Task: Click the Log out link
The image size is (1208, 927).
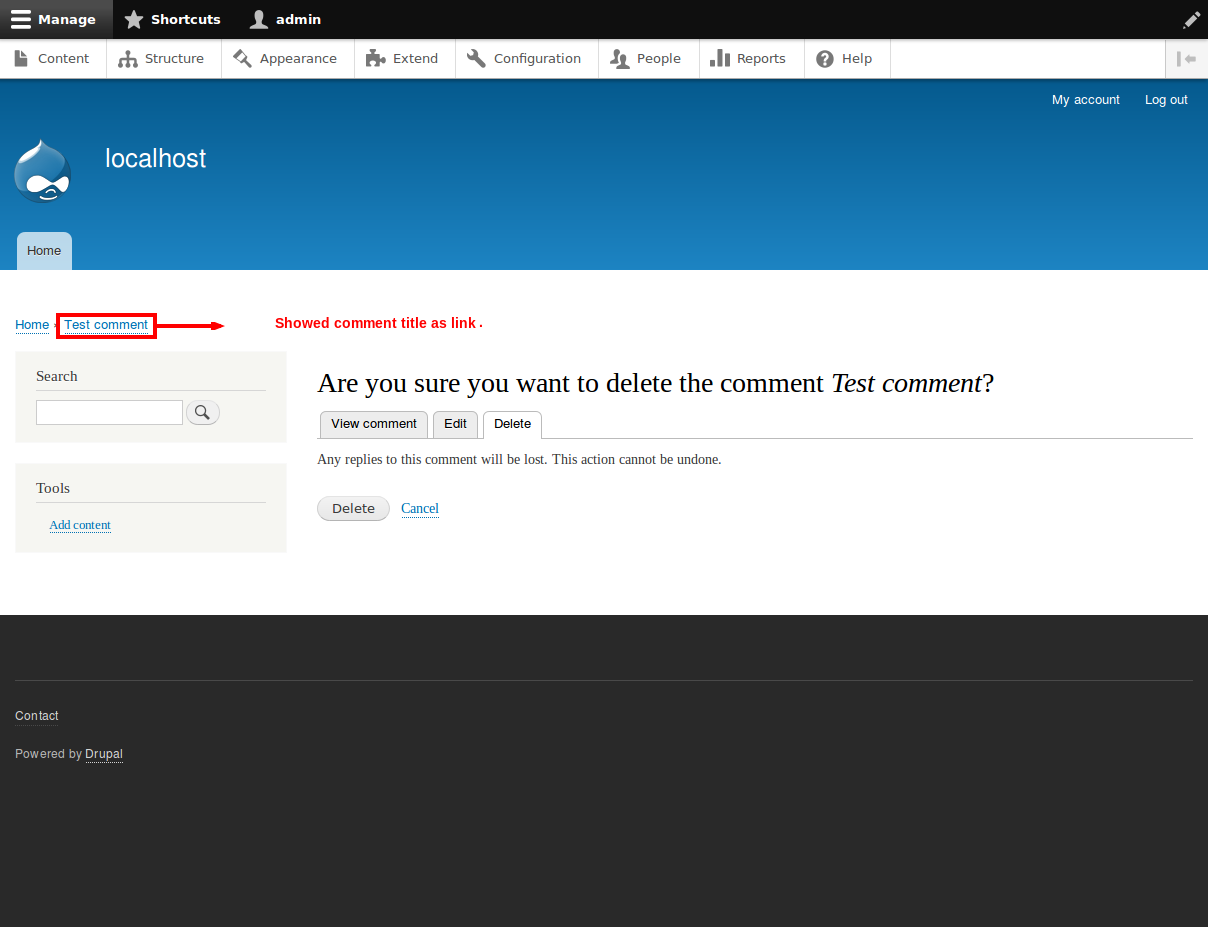Action: pyautogui.click(x=1166, y=100)
